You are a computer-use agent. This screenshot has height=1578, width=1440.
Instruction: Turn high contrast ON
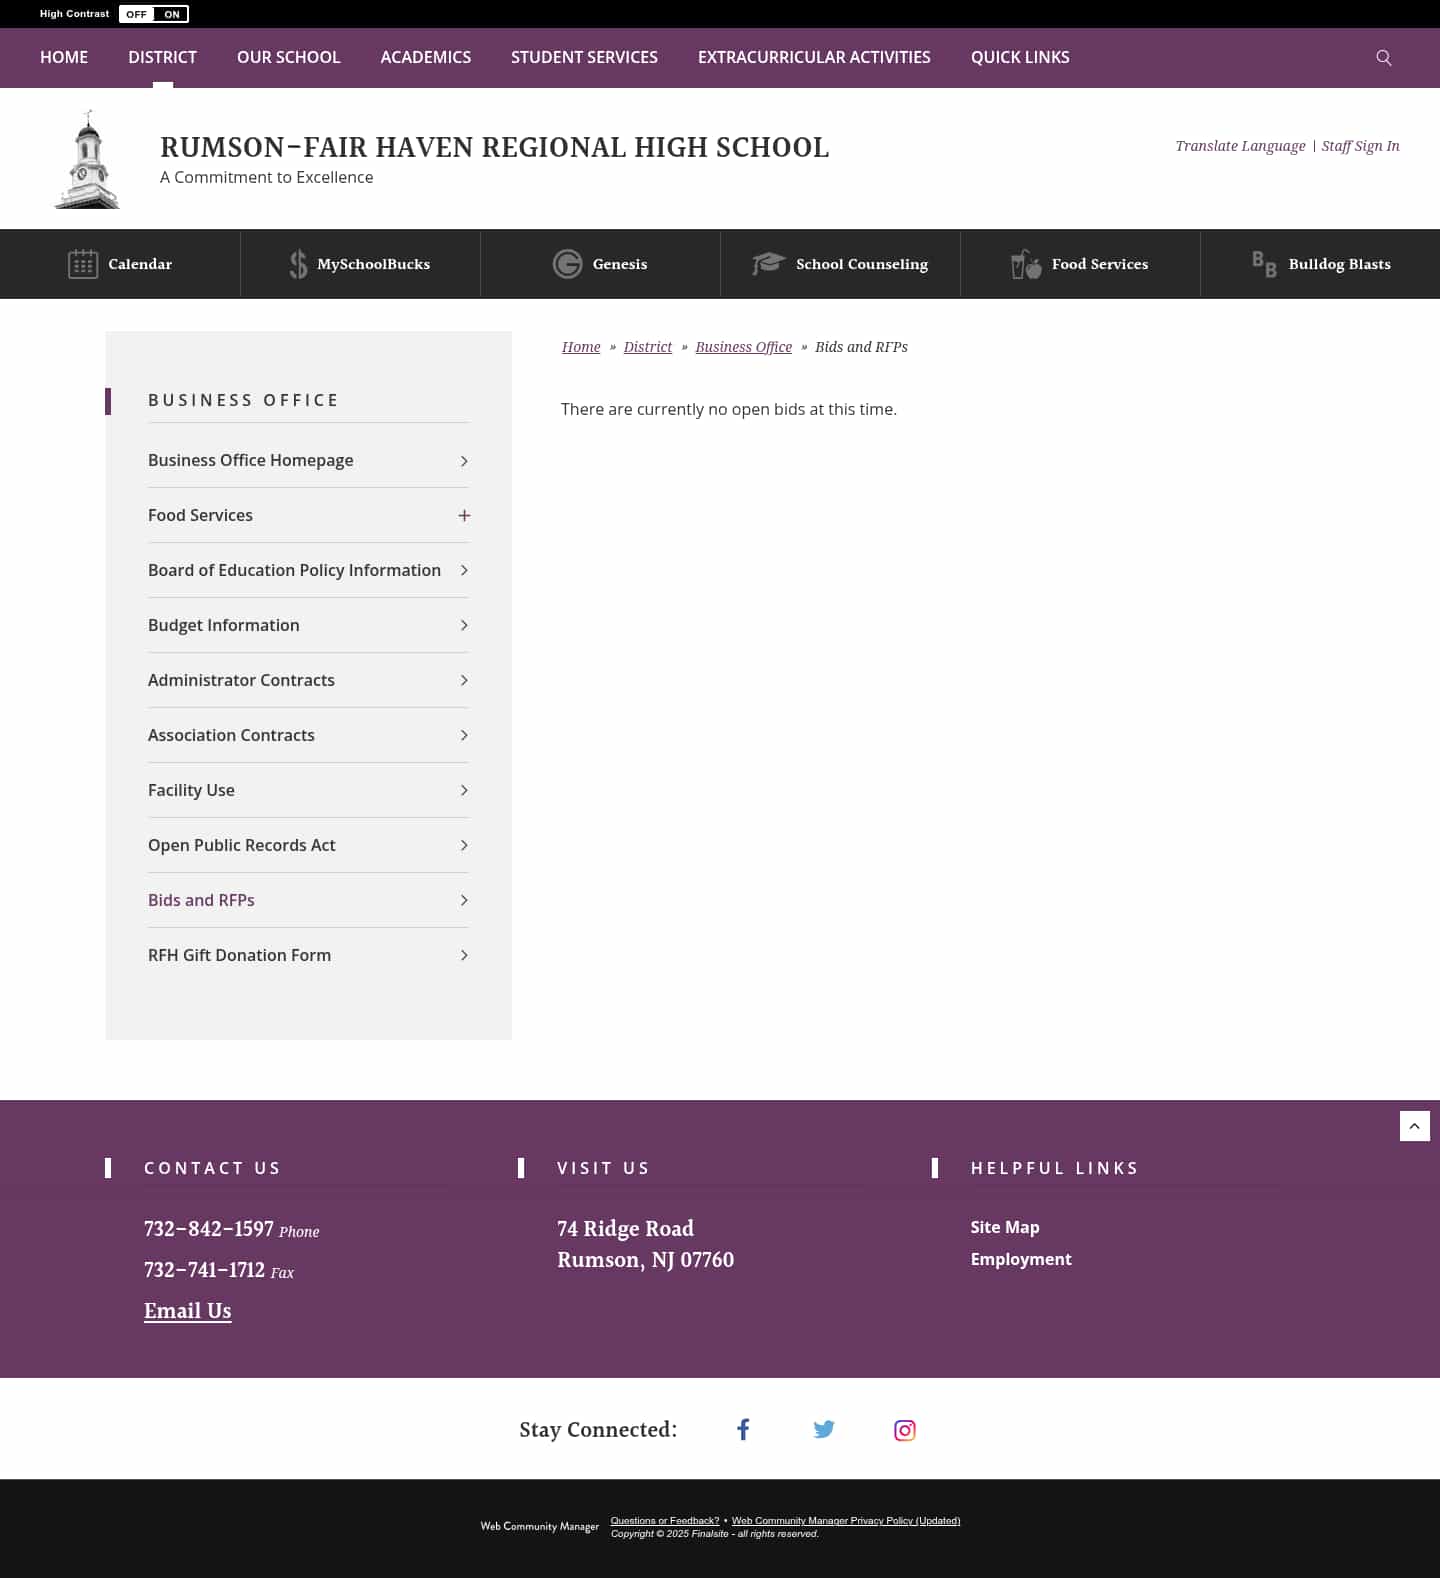[172, 14]
